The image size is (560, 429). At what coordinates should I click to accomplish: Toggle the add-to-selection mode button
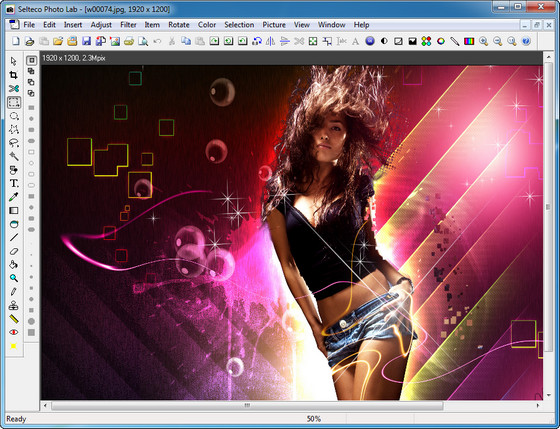pos(31,71)
